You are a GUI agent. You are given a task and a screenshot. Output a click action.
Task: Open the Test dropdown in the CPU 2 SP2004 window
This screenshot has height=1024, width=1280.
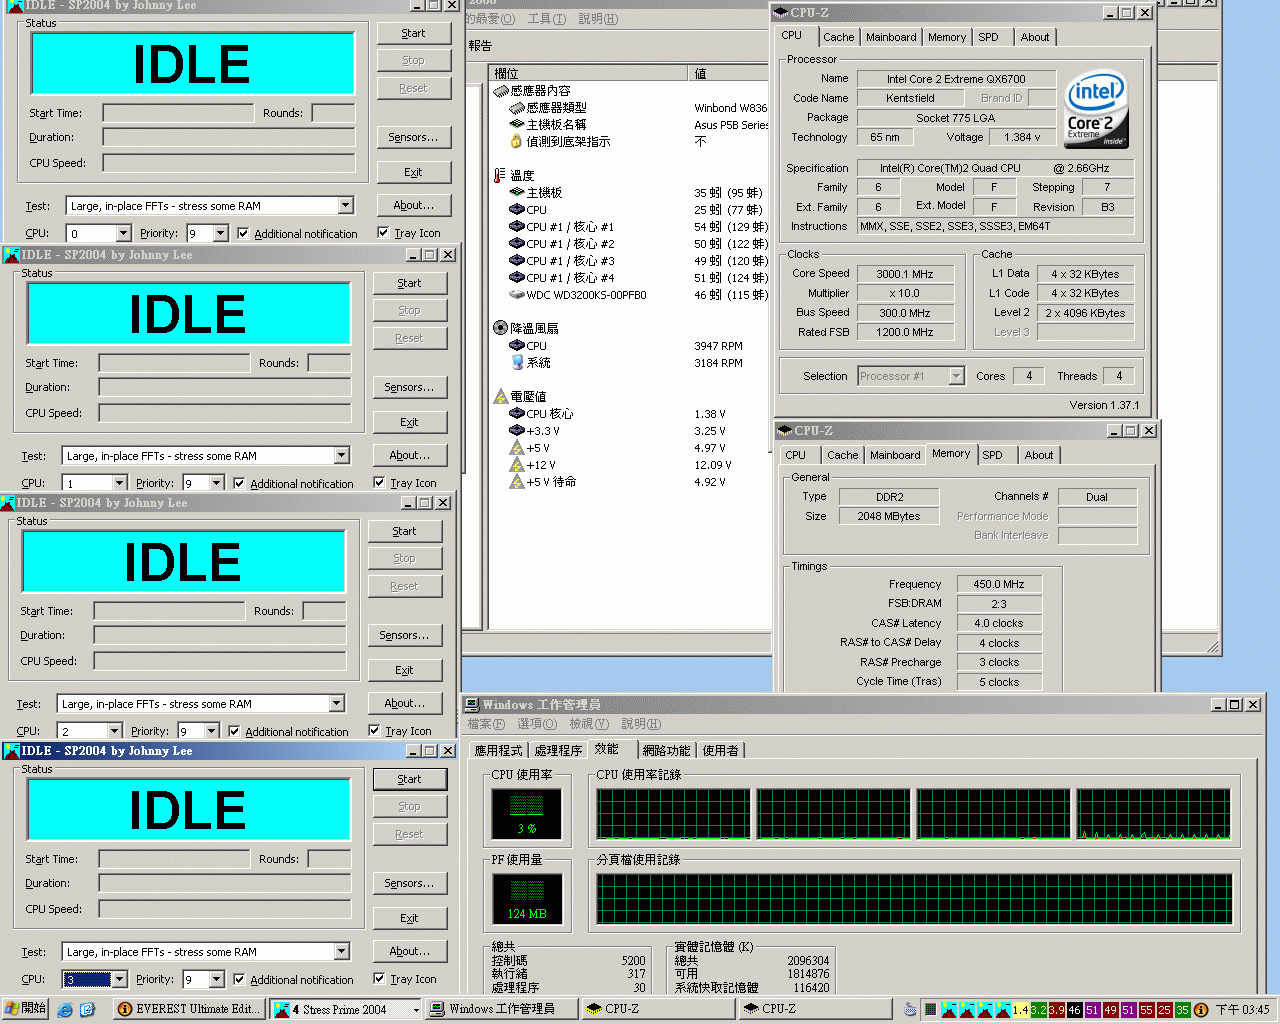(x=336, y=704)
